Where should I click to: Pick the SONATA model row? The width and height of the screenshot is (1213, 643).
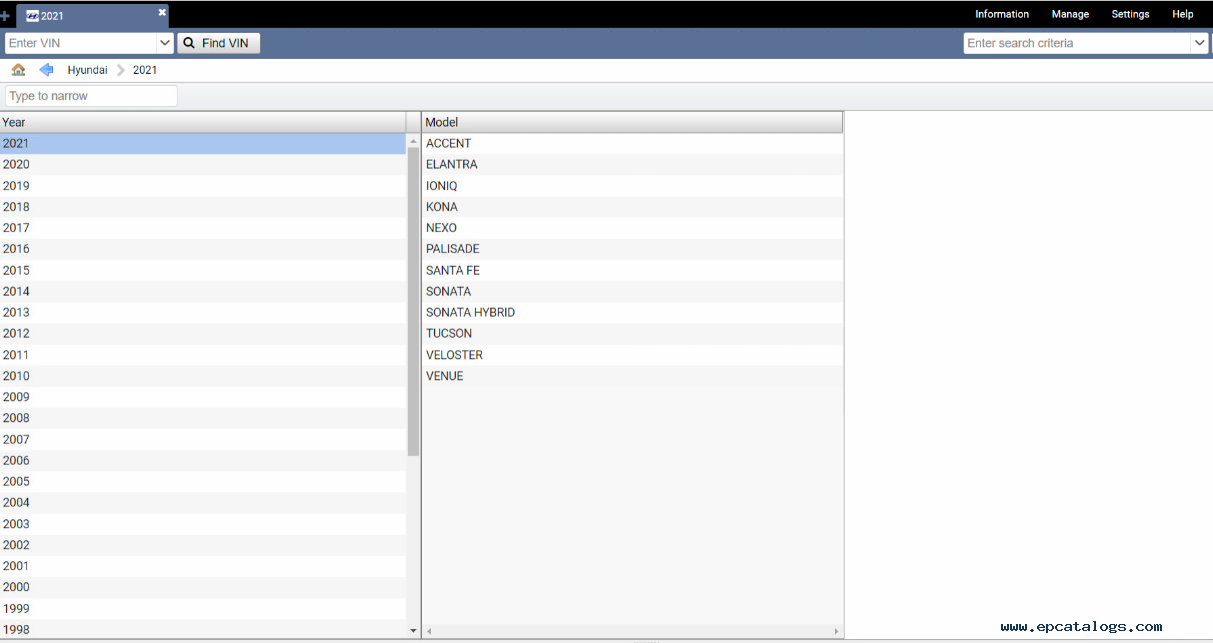pyautogui.click(x=632, y=291)
